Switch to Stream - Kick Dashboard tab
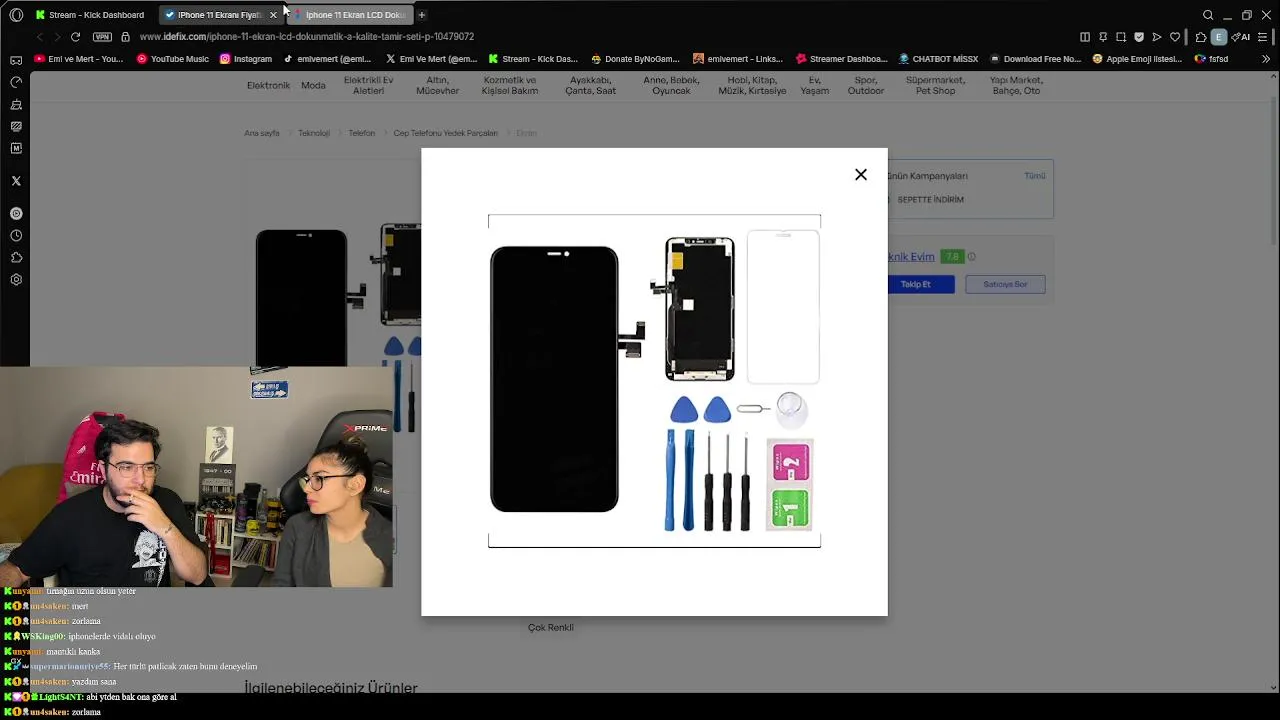This screenshot has width=1280, height=720. click(x=89, y=15)
